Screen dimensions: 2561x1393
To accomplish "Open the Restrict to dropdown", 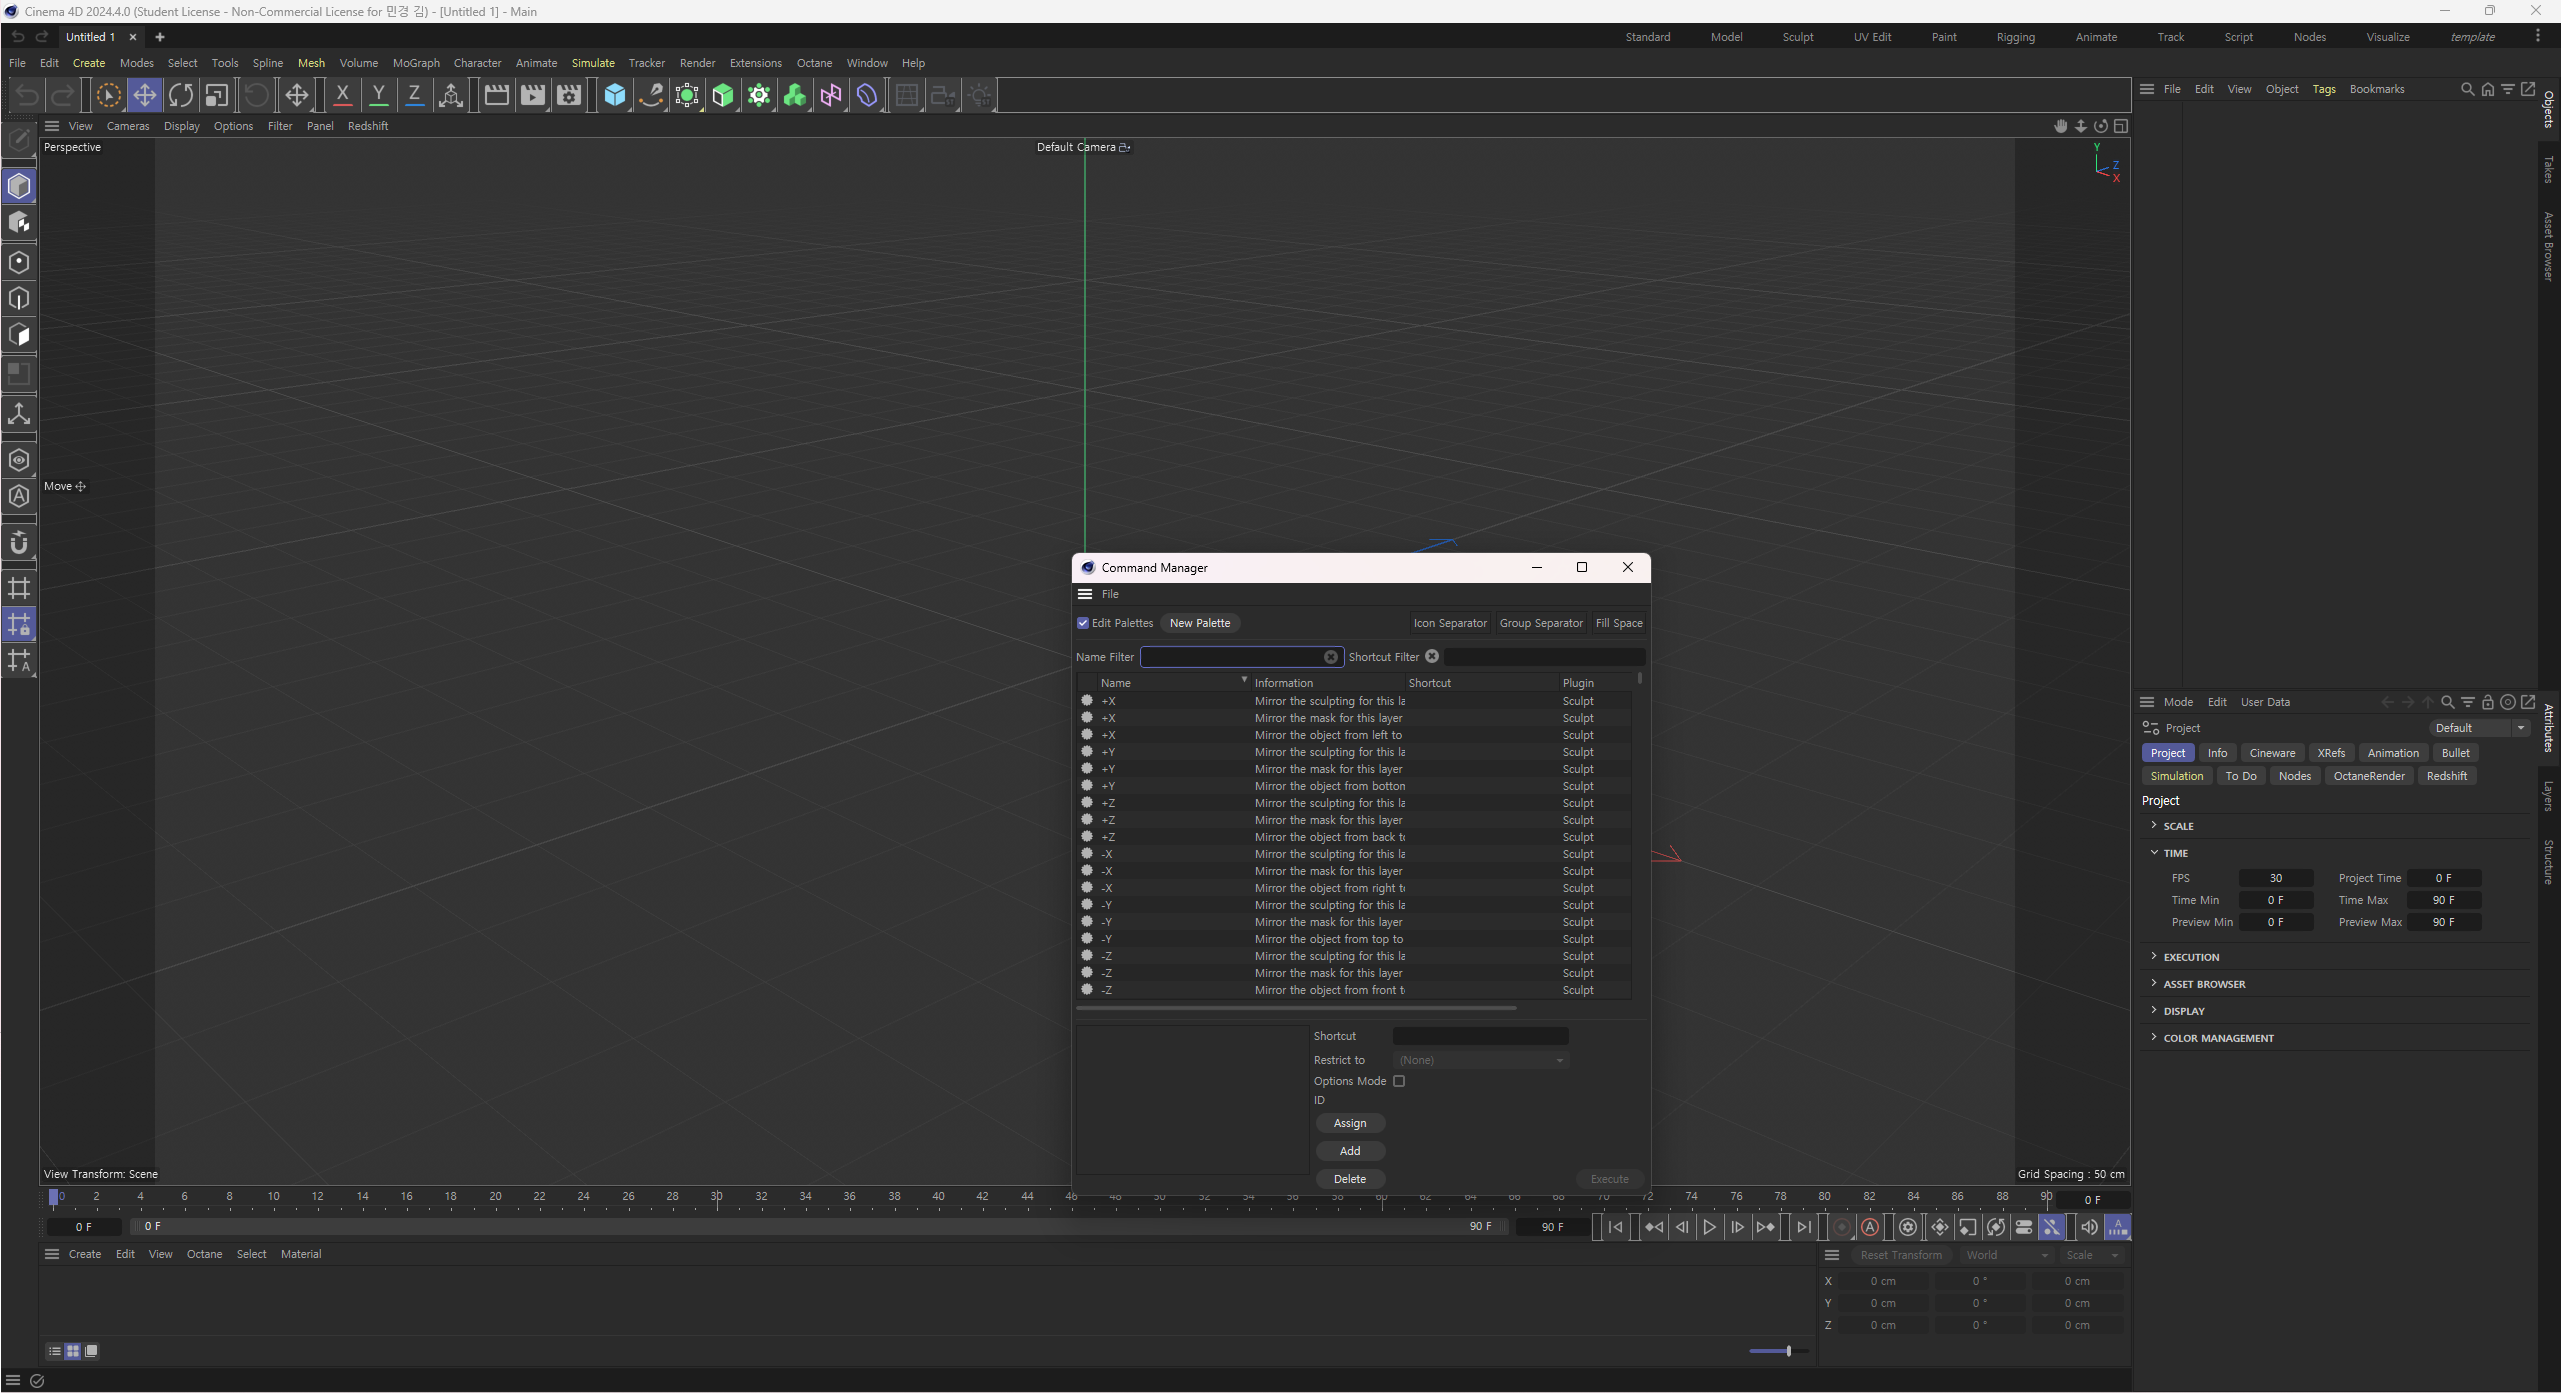I will [x=1480, y=1060].
